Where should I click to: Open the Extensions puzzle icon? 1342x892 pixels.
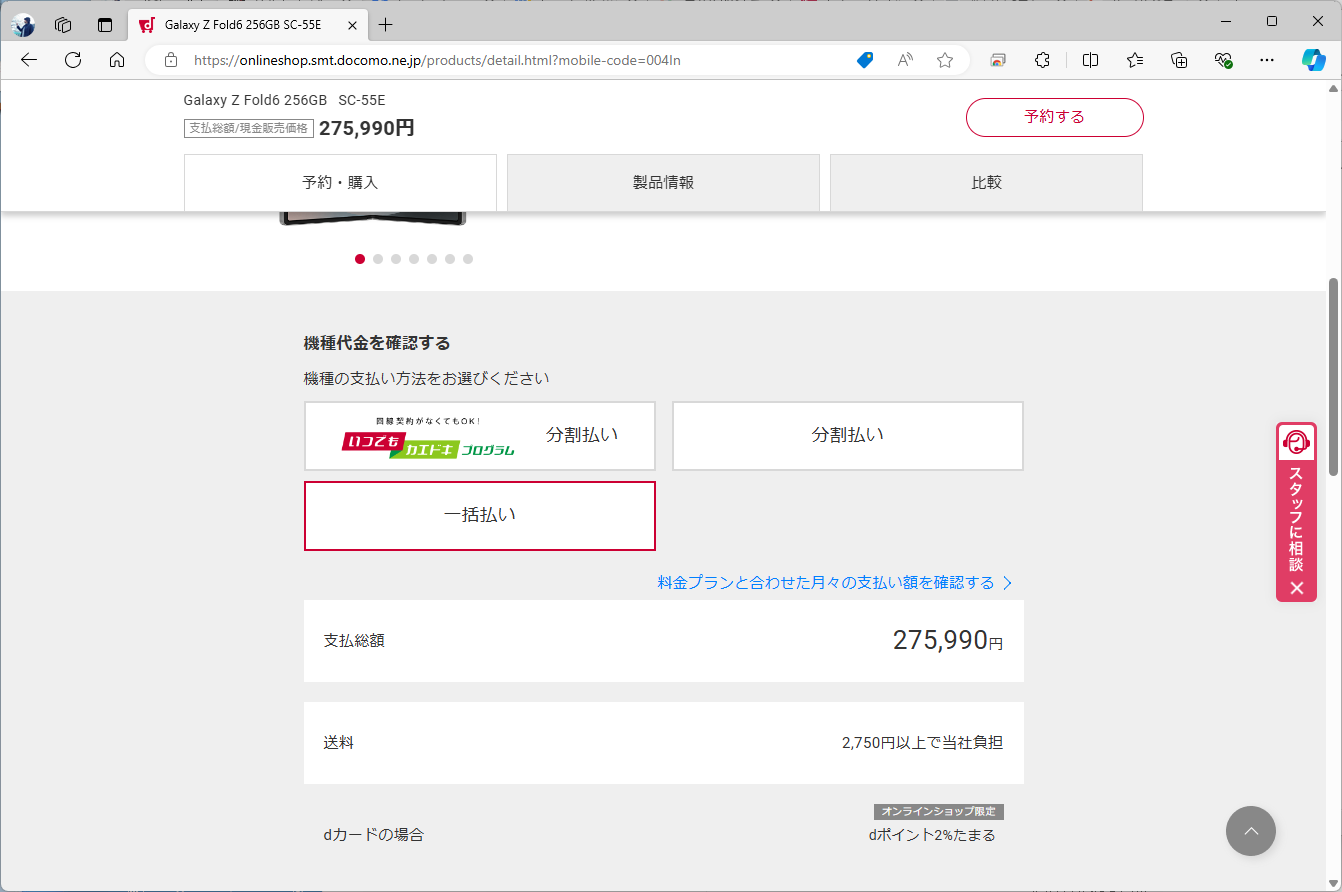[x=1042, y=60]
